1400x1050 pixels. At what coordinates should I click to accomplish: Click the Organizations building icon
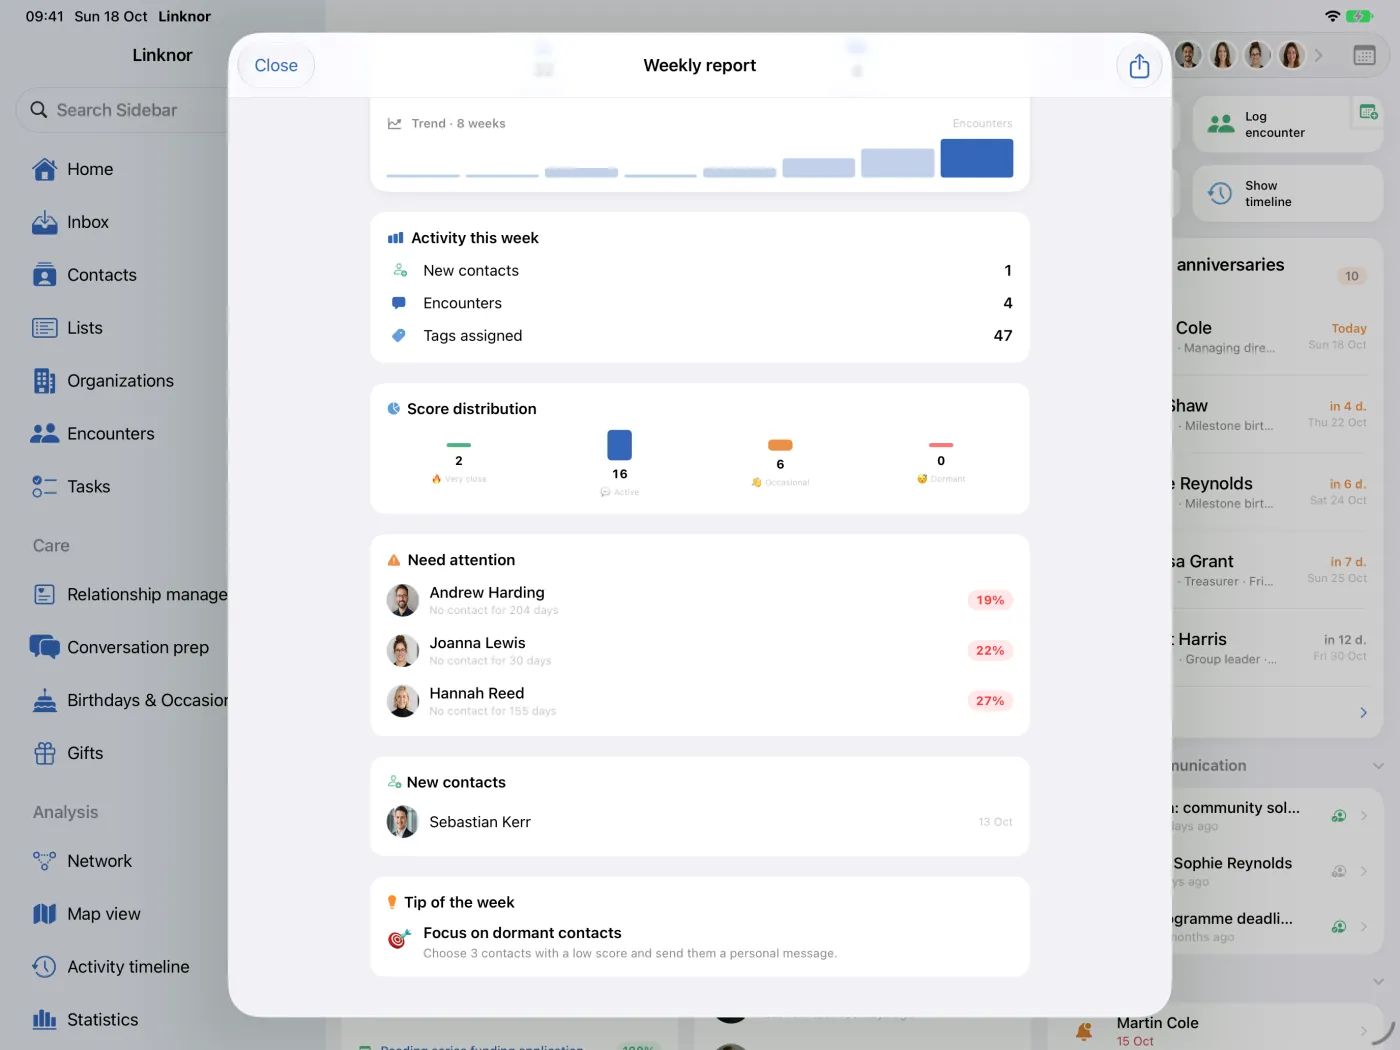click(45, 381)
